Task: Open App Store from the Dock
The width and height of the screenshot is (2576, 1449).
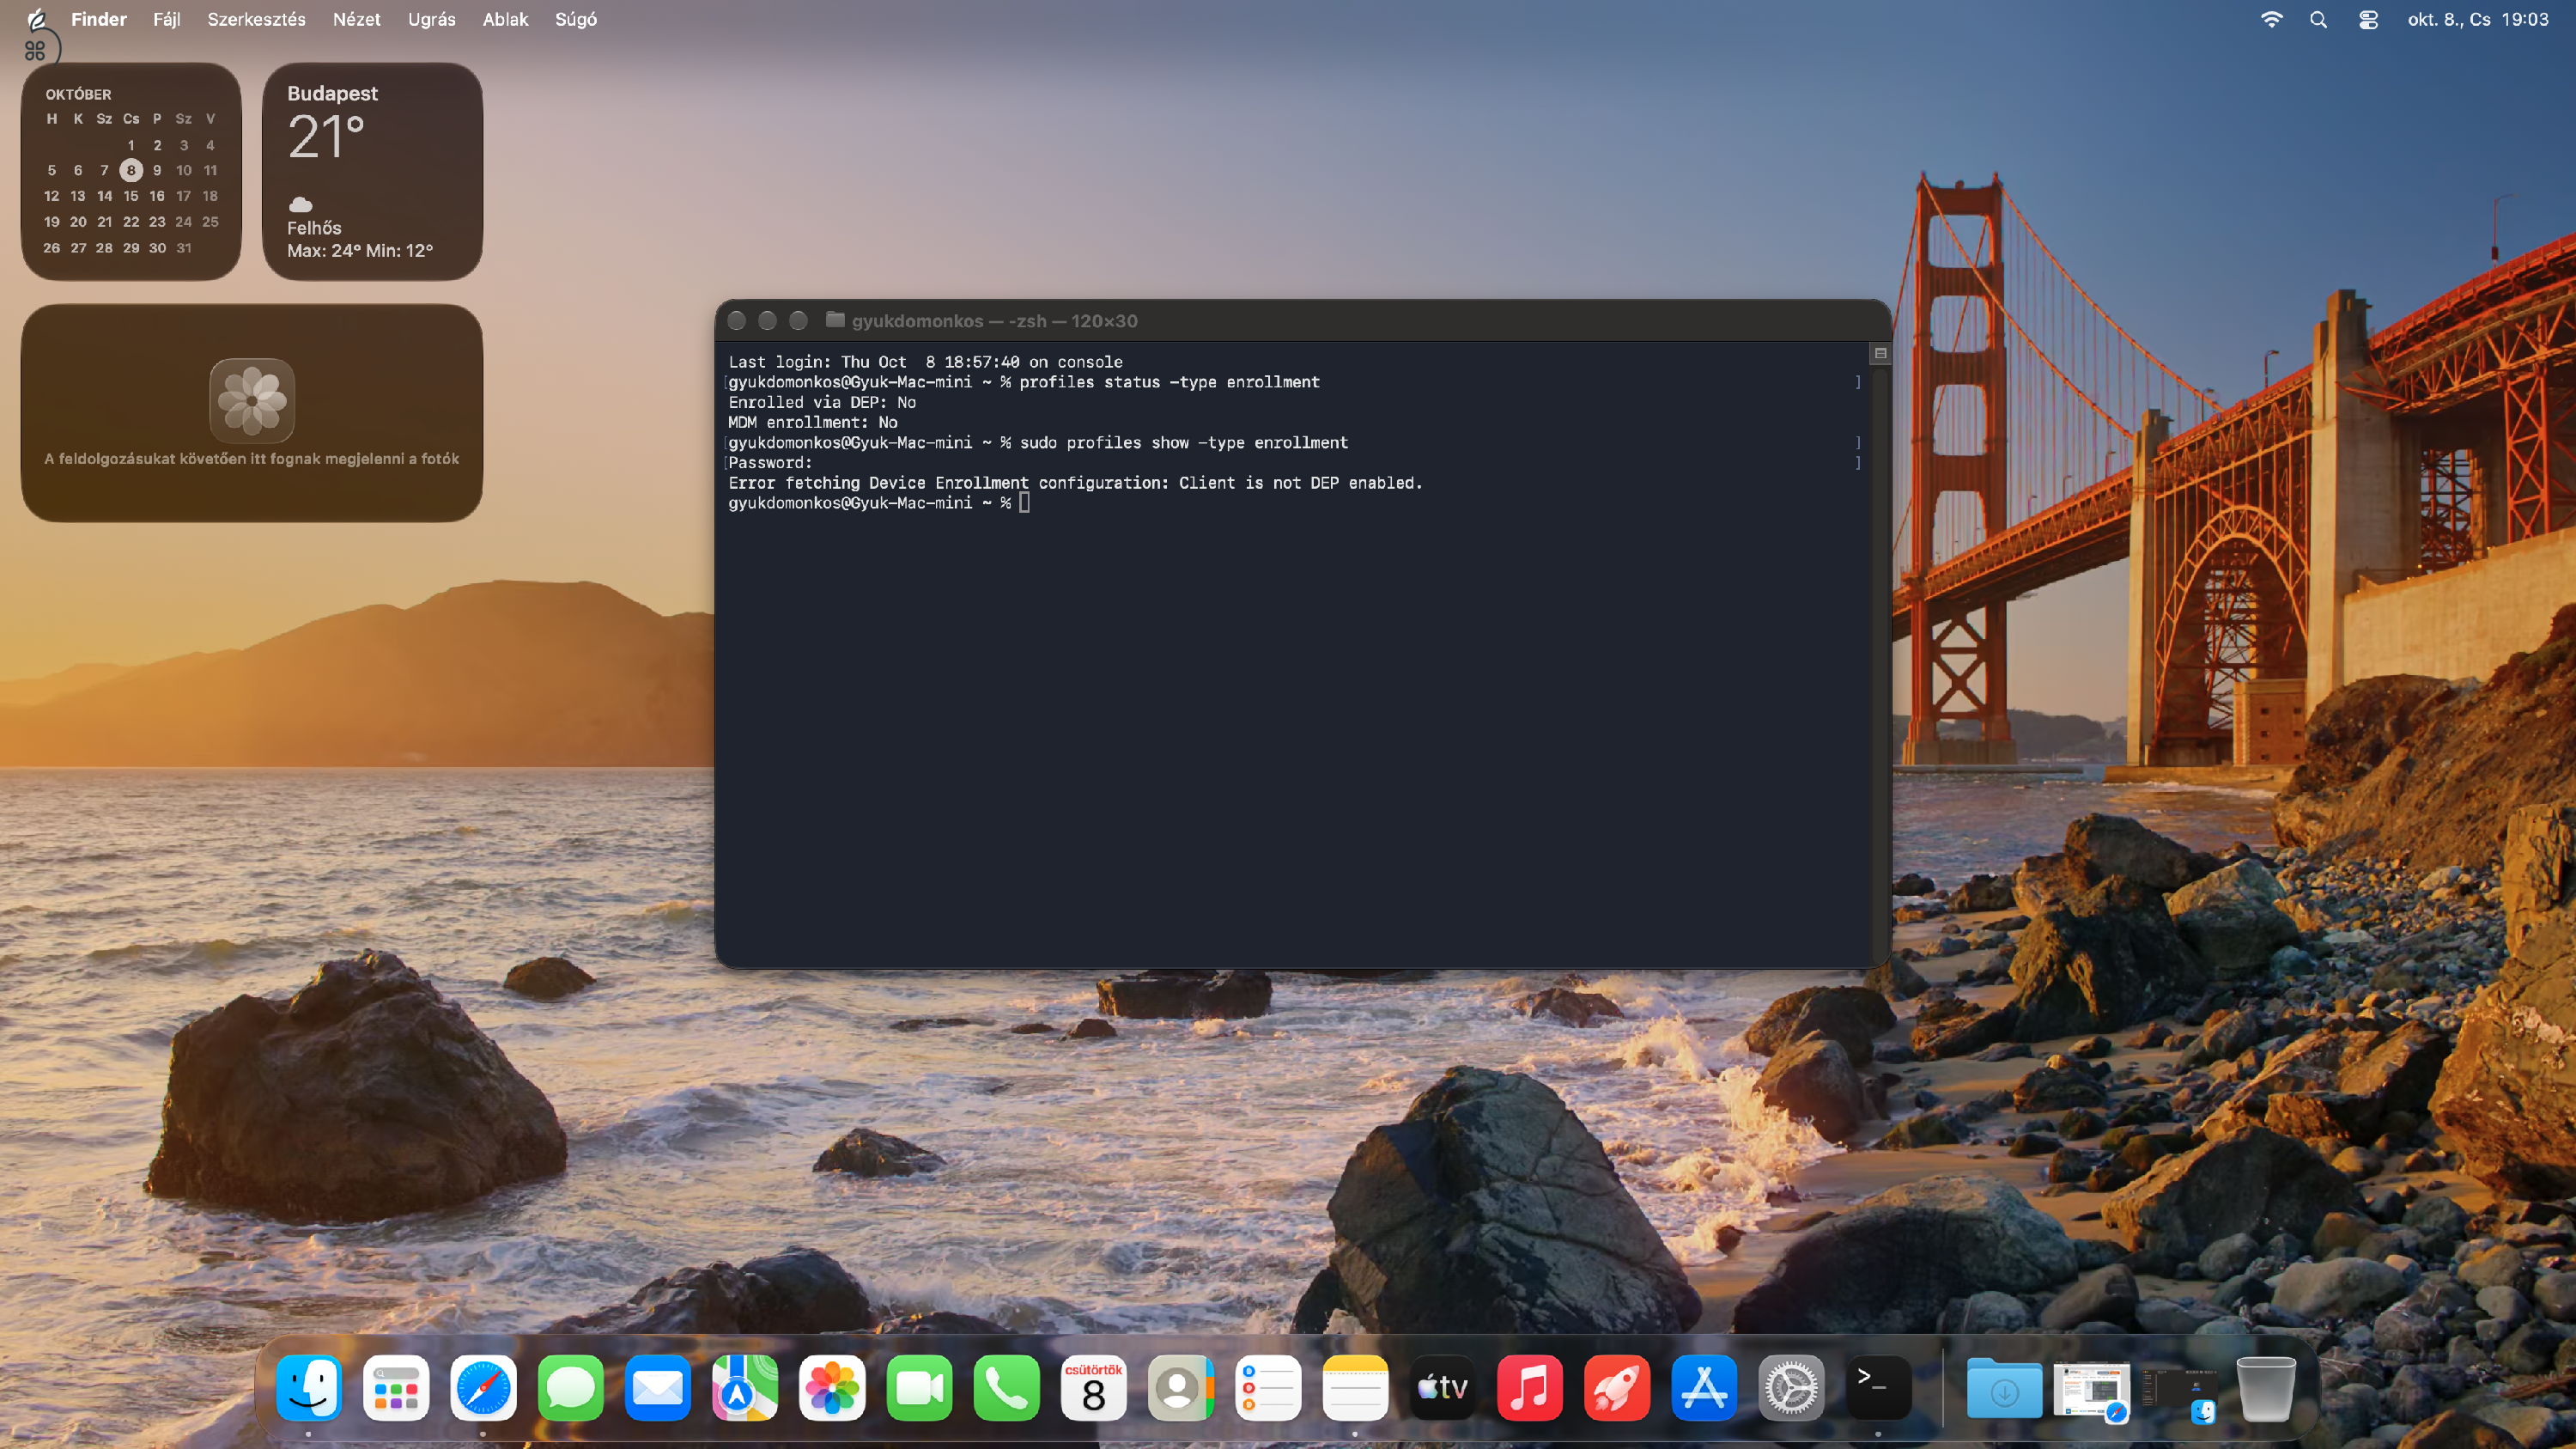Action: click(x=1704, y=1388)
